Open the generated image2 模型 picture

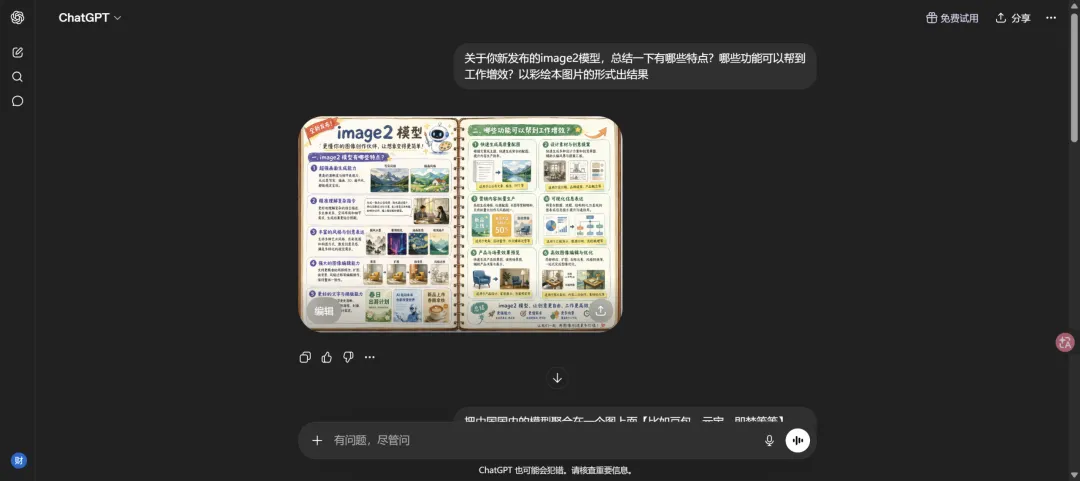click(460, 224)
